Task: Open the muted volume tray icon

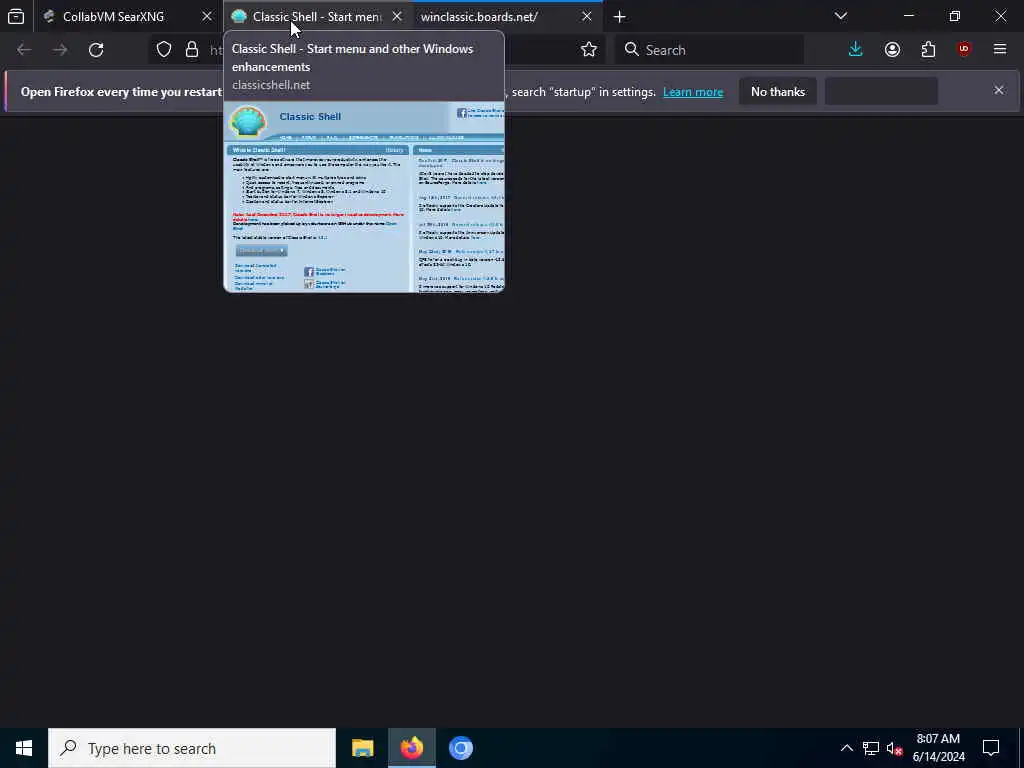Action: click(894, 748)
